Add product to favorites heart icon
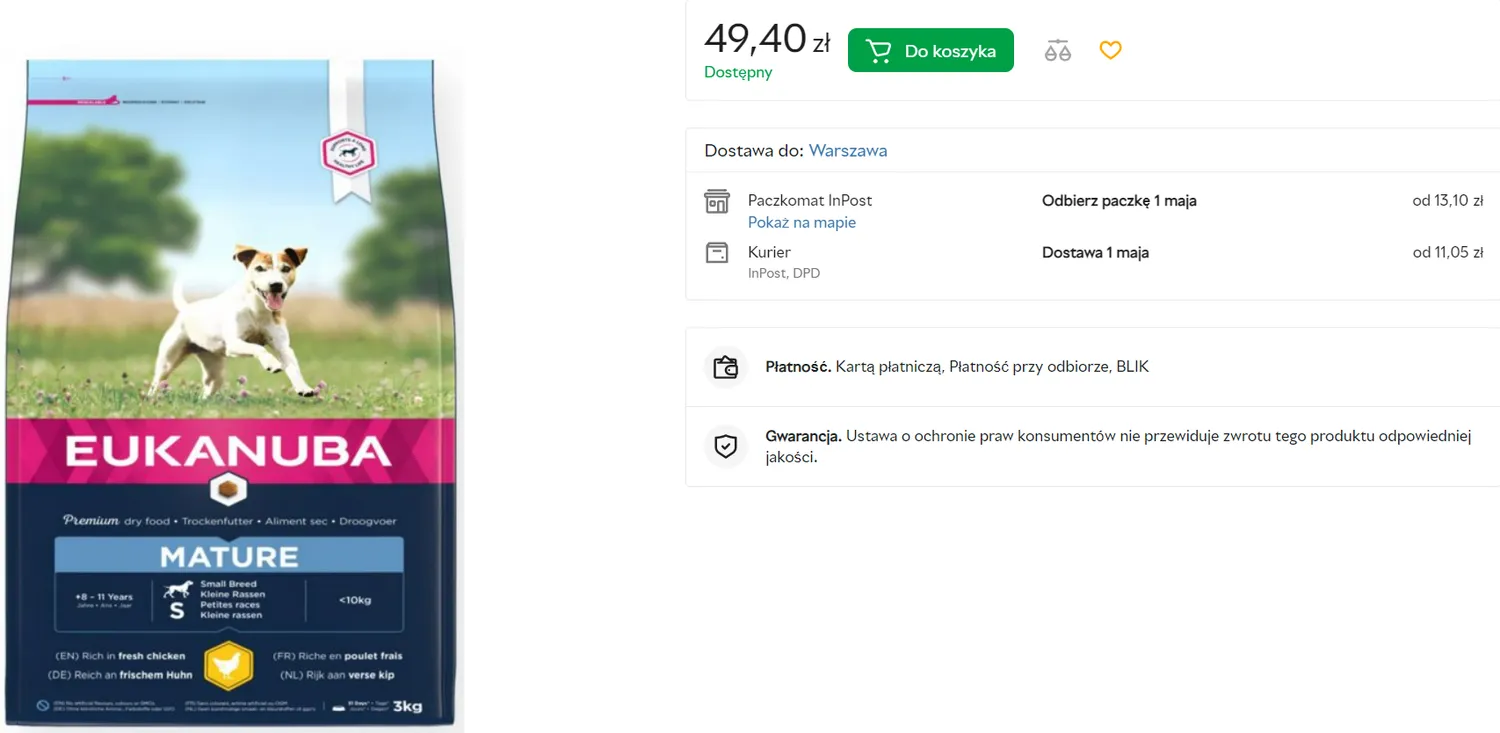The height and width of the screenshot is (733, 1500). [x=1110, y=50]
